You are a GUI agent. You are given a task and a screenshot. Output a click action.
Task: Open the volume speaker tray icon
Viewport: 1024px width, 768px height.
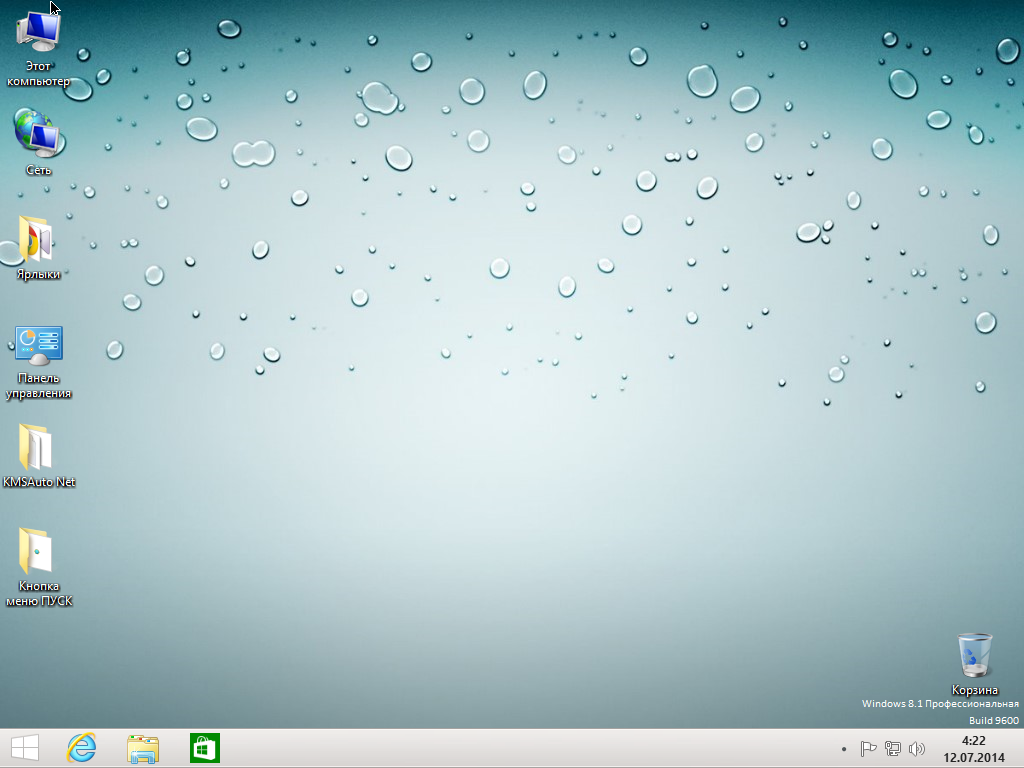[917, 748]
